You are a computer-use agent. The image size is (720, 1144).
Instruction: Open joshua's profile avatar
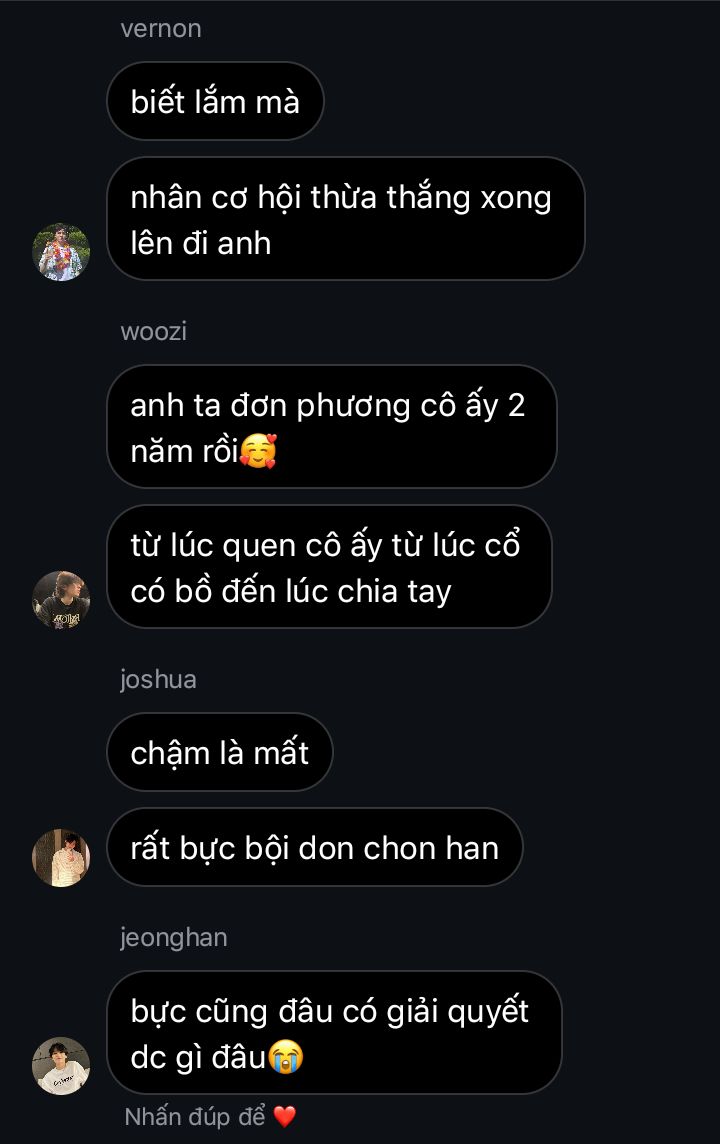pos(61,858)
